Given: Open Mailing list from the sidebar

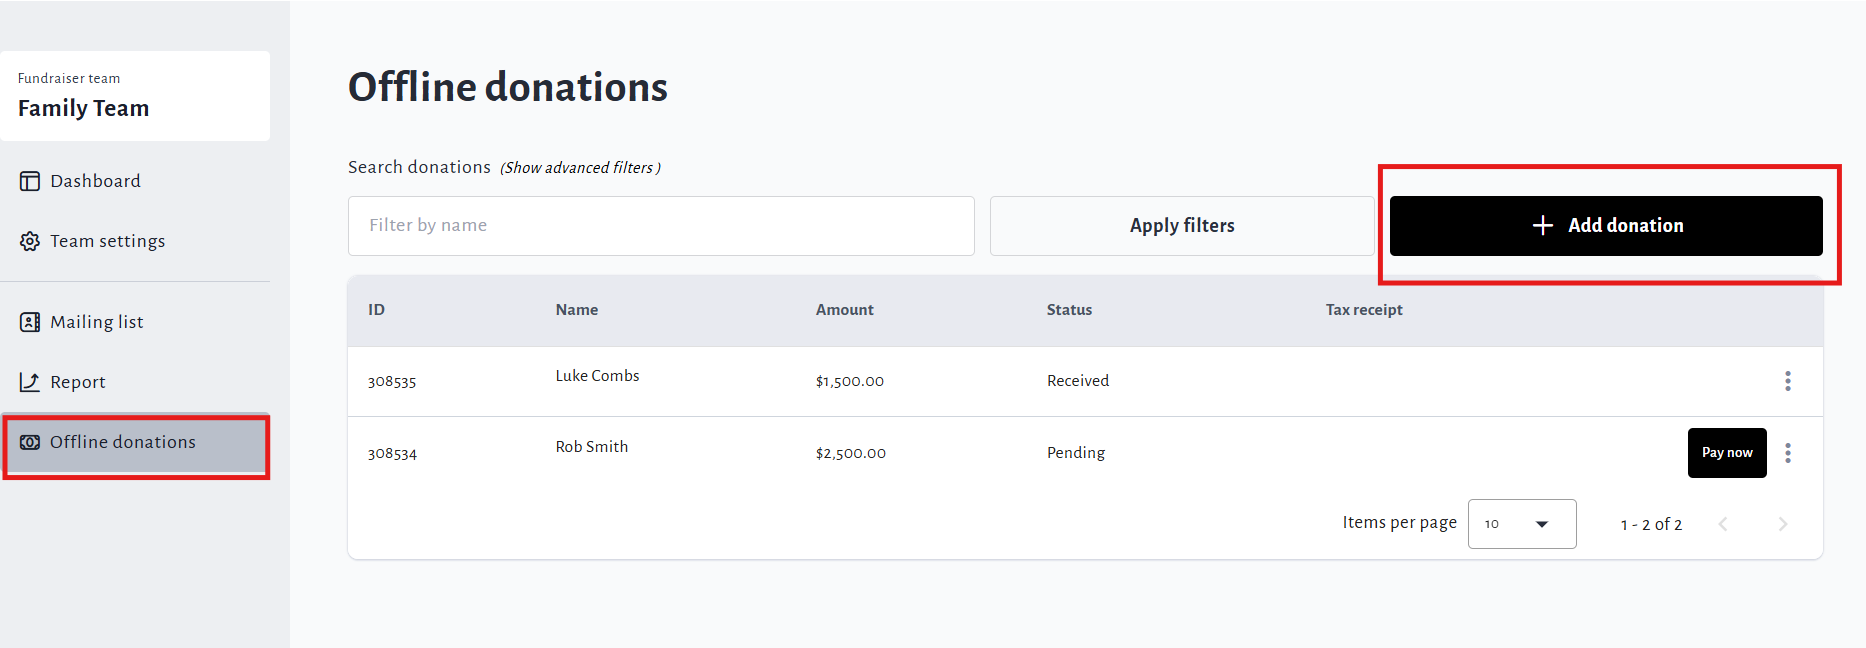Looking at the screenshot, I should [x=97, y=322].
